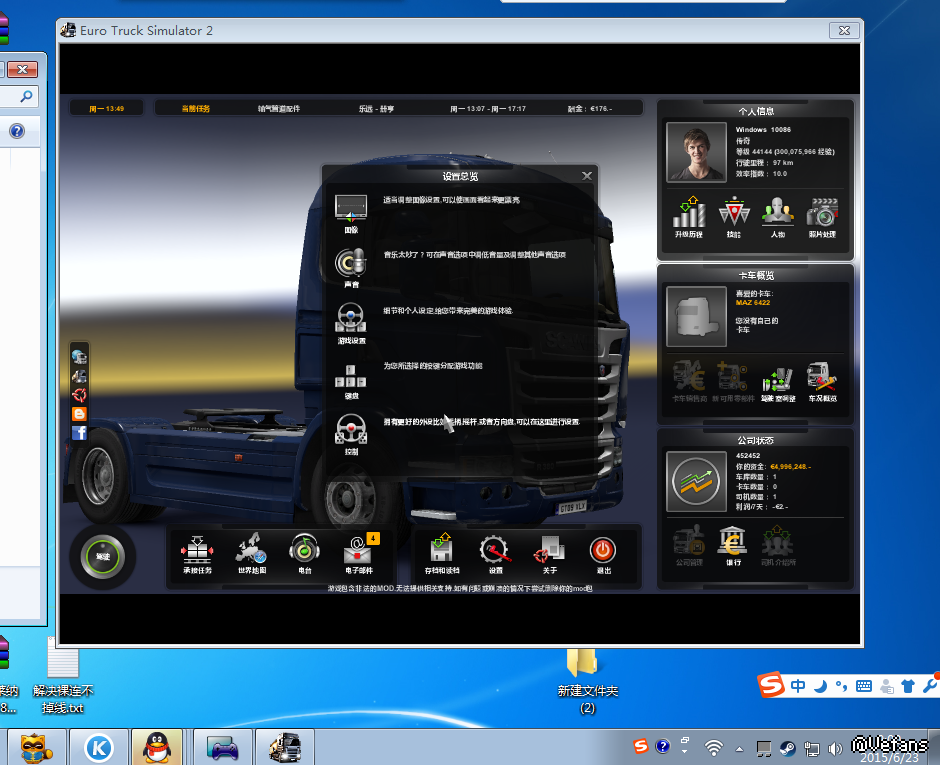Viewport: 940px width, 765px height.
Task: Open the driver recruitment agency icon
Action: coord(778,541)
